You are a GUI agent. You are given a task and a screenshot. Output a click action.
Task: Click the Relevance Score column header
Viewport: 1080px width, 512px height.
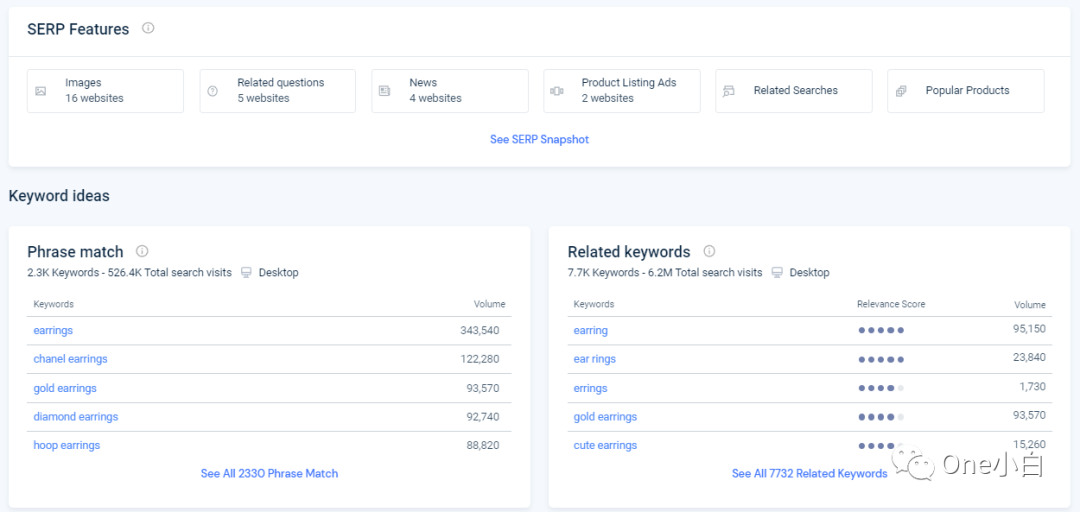(891, 304)
